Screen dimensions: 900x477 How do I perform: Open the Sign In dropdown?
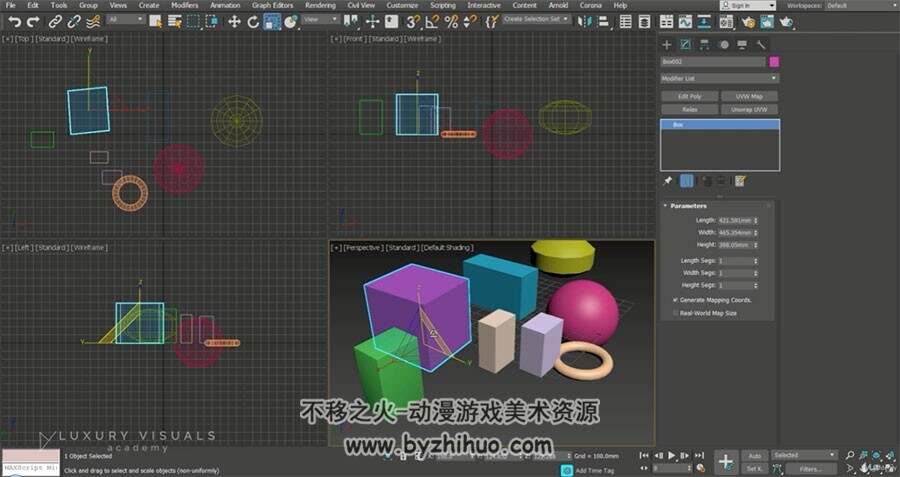(748, 6)
